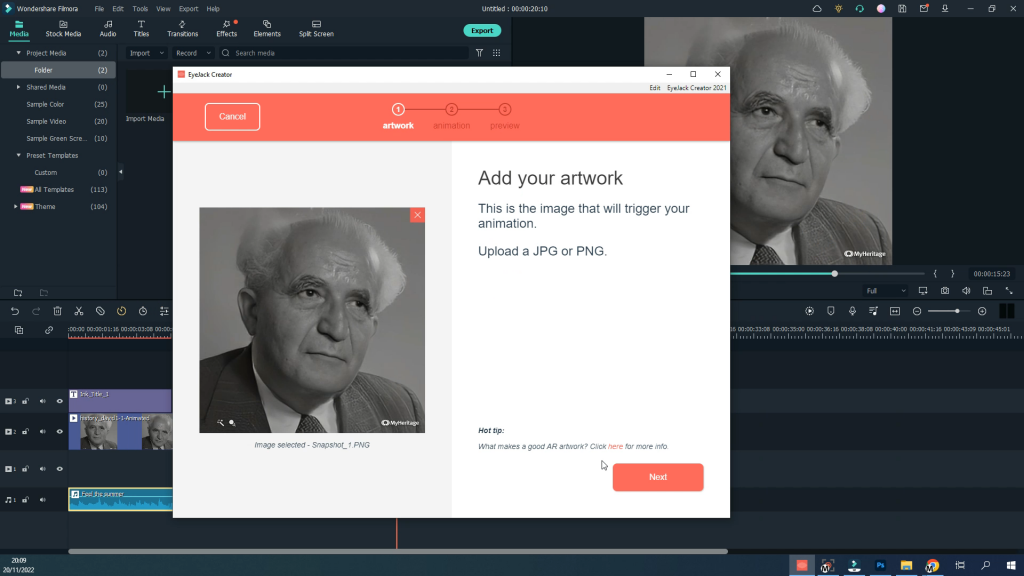Zoom out timeline with minus icon
The width and height of the screenshot is (1024, 576).
(917, 312)
